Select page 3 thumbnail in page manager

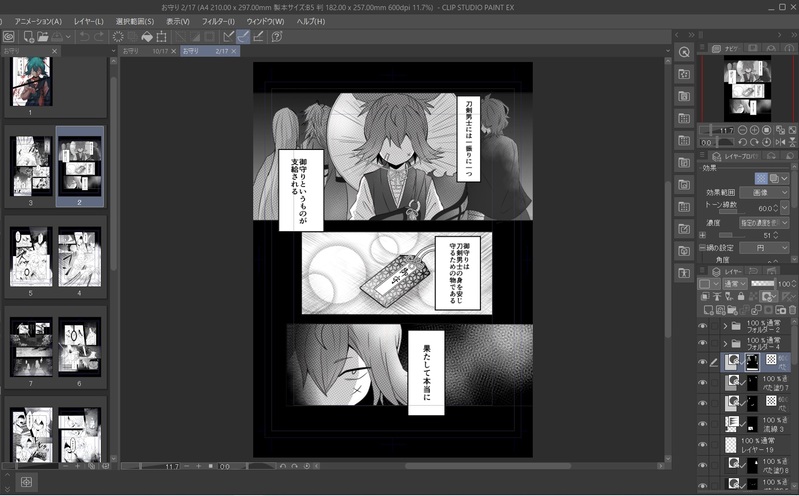(31, 166)
